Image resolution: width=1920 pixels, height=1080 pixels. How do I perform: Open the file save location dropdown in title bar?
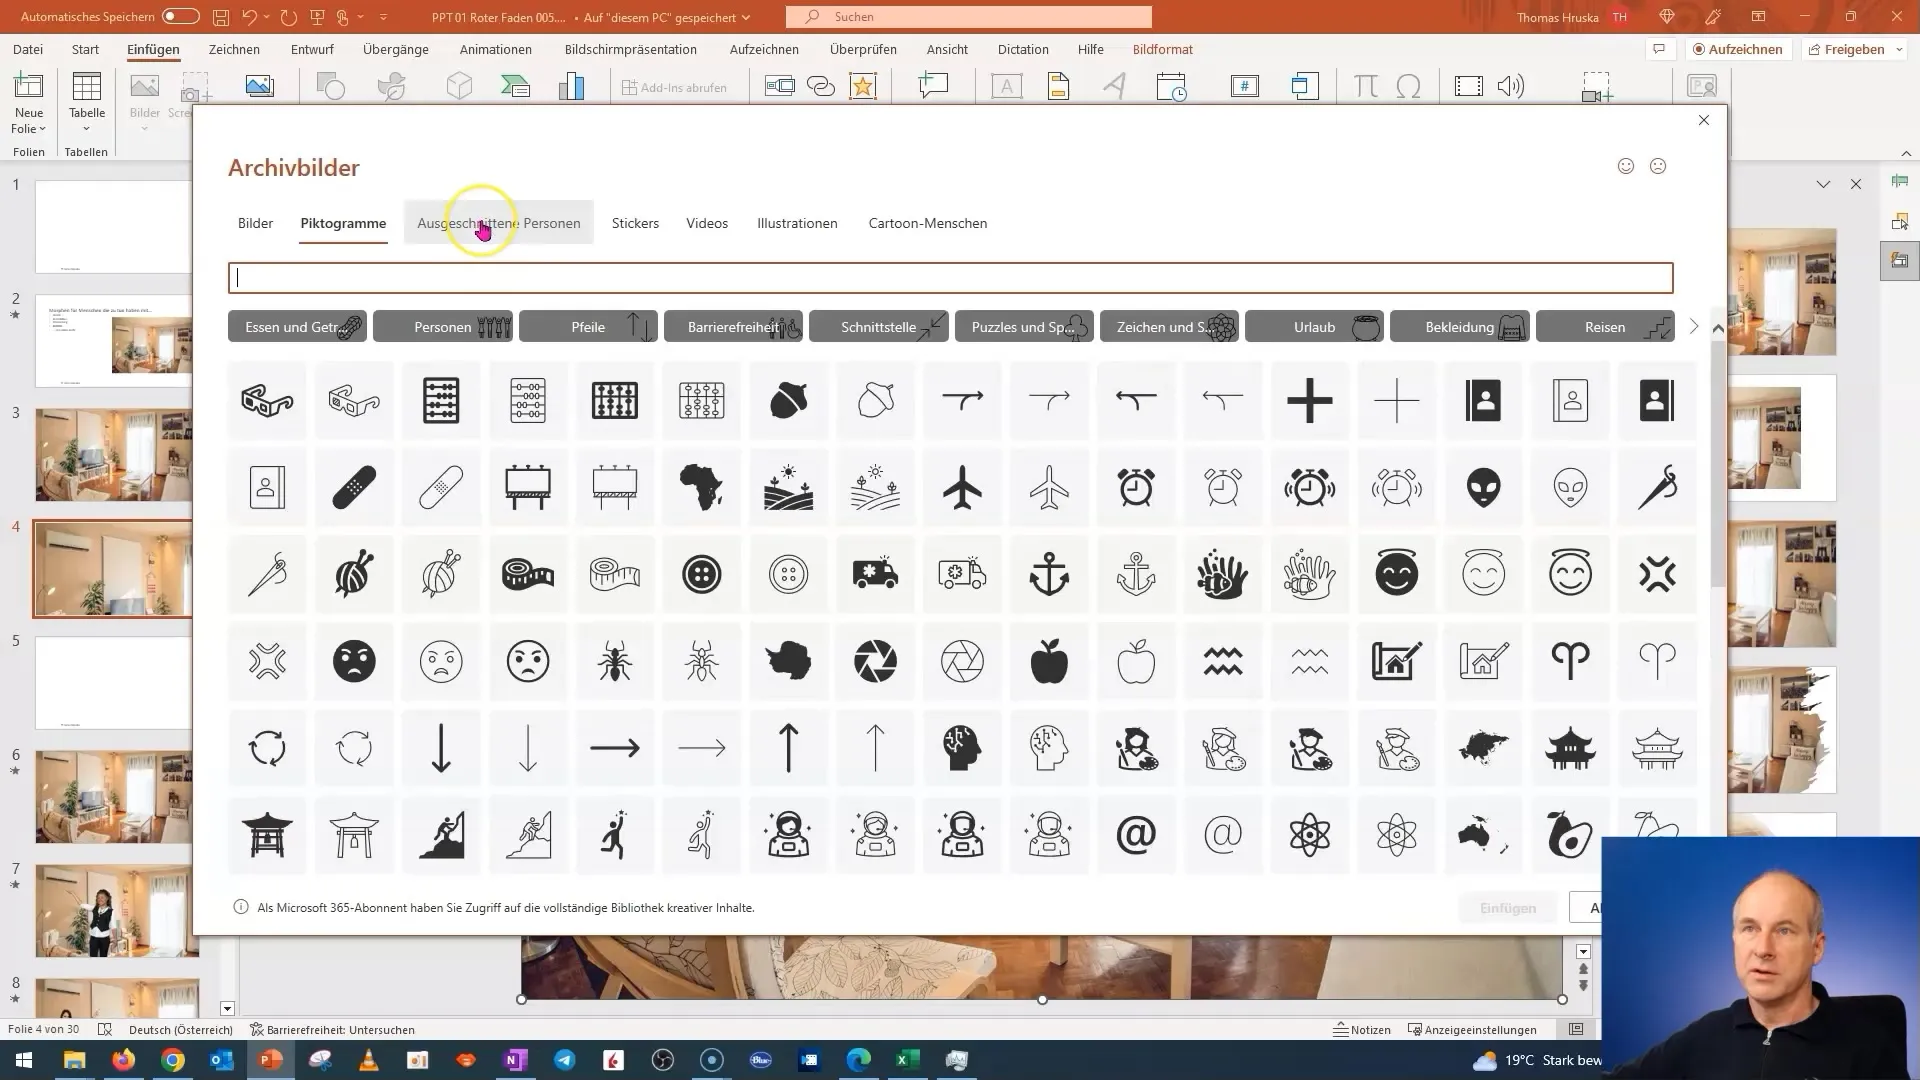pos(745,18)
